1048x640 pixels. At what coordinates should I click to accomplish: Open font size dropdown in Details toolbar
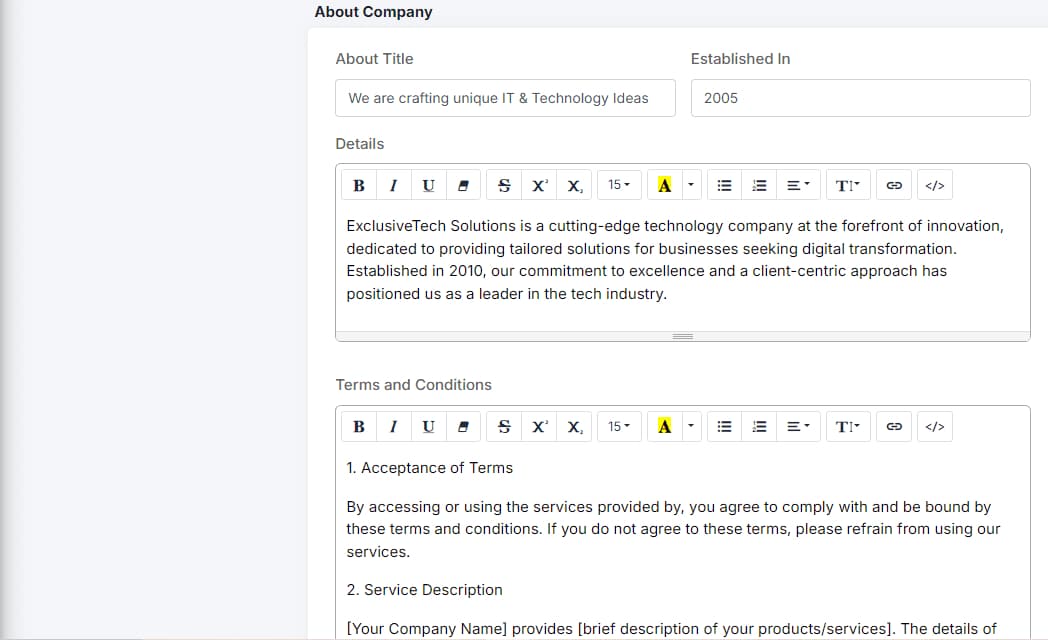coord(619,185)
